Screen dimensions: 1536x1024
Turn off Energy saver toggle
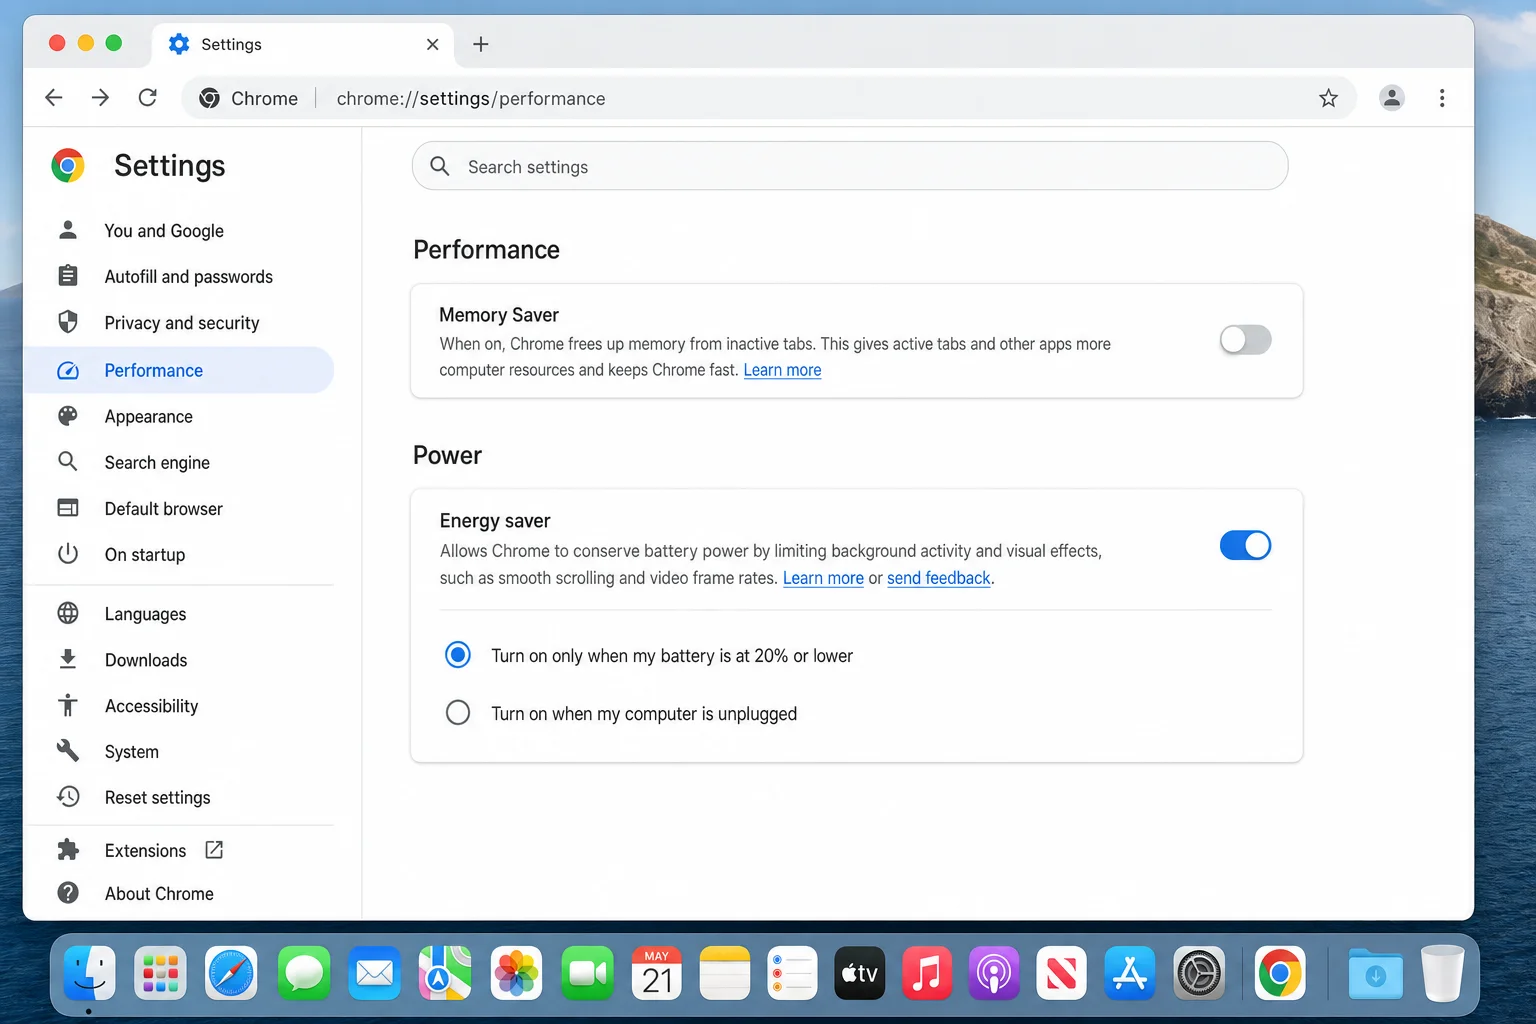click(1245, 545)
